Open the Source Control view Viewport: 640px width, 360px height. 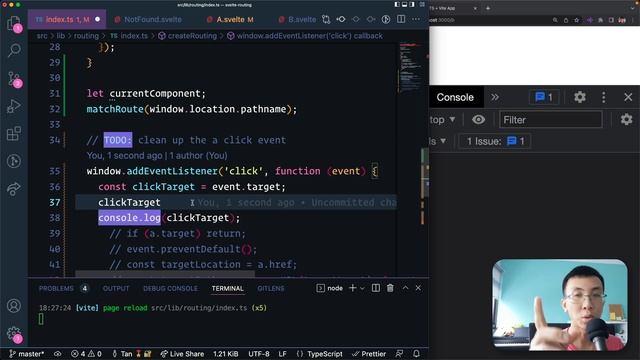[14, 79]
